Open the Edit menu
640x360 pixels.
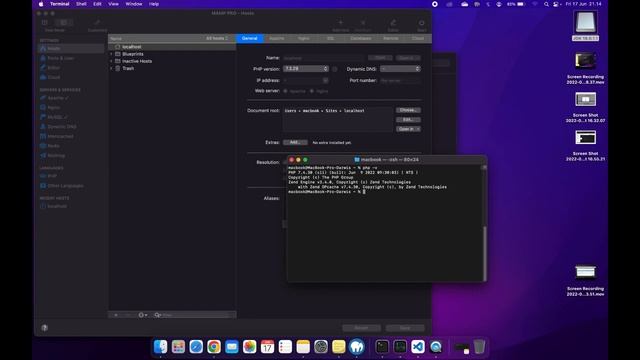click(x=97, y=4)
